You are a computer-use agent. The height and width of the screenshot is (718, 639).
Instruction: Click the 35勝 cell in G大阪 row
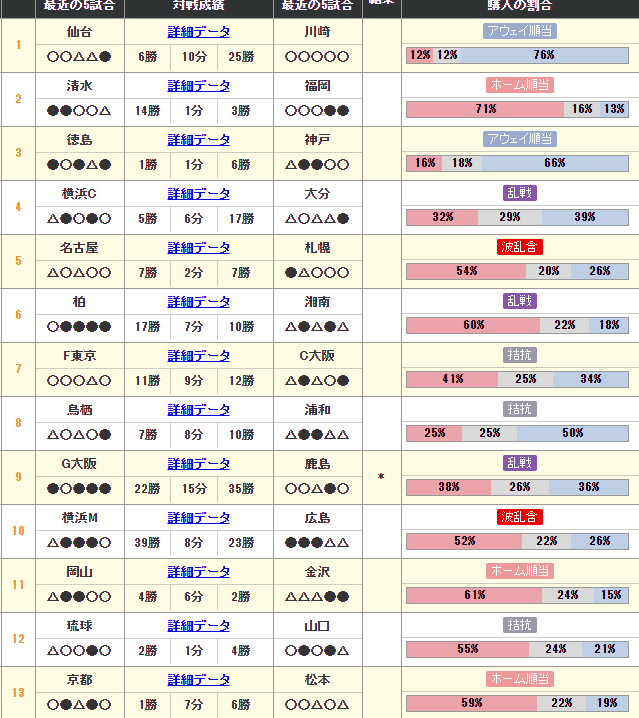241,489
